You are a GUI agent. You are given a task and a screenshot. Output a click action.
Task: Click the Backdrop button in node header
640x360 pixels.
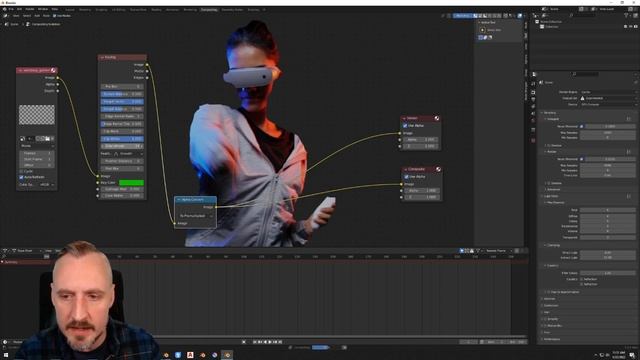click(462, 16)
